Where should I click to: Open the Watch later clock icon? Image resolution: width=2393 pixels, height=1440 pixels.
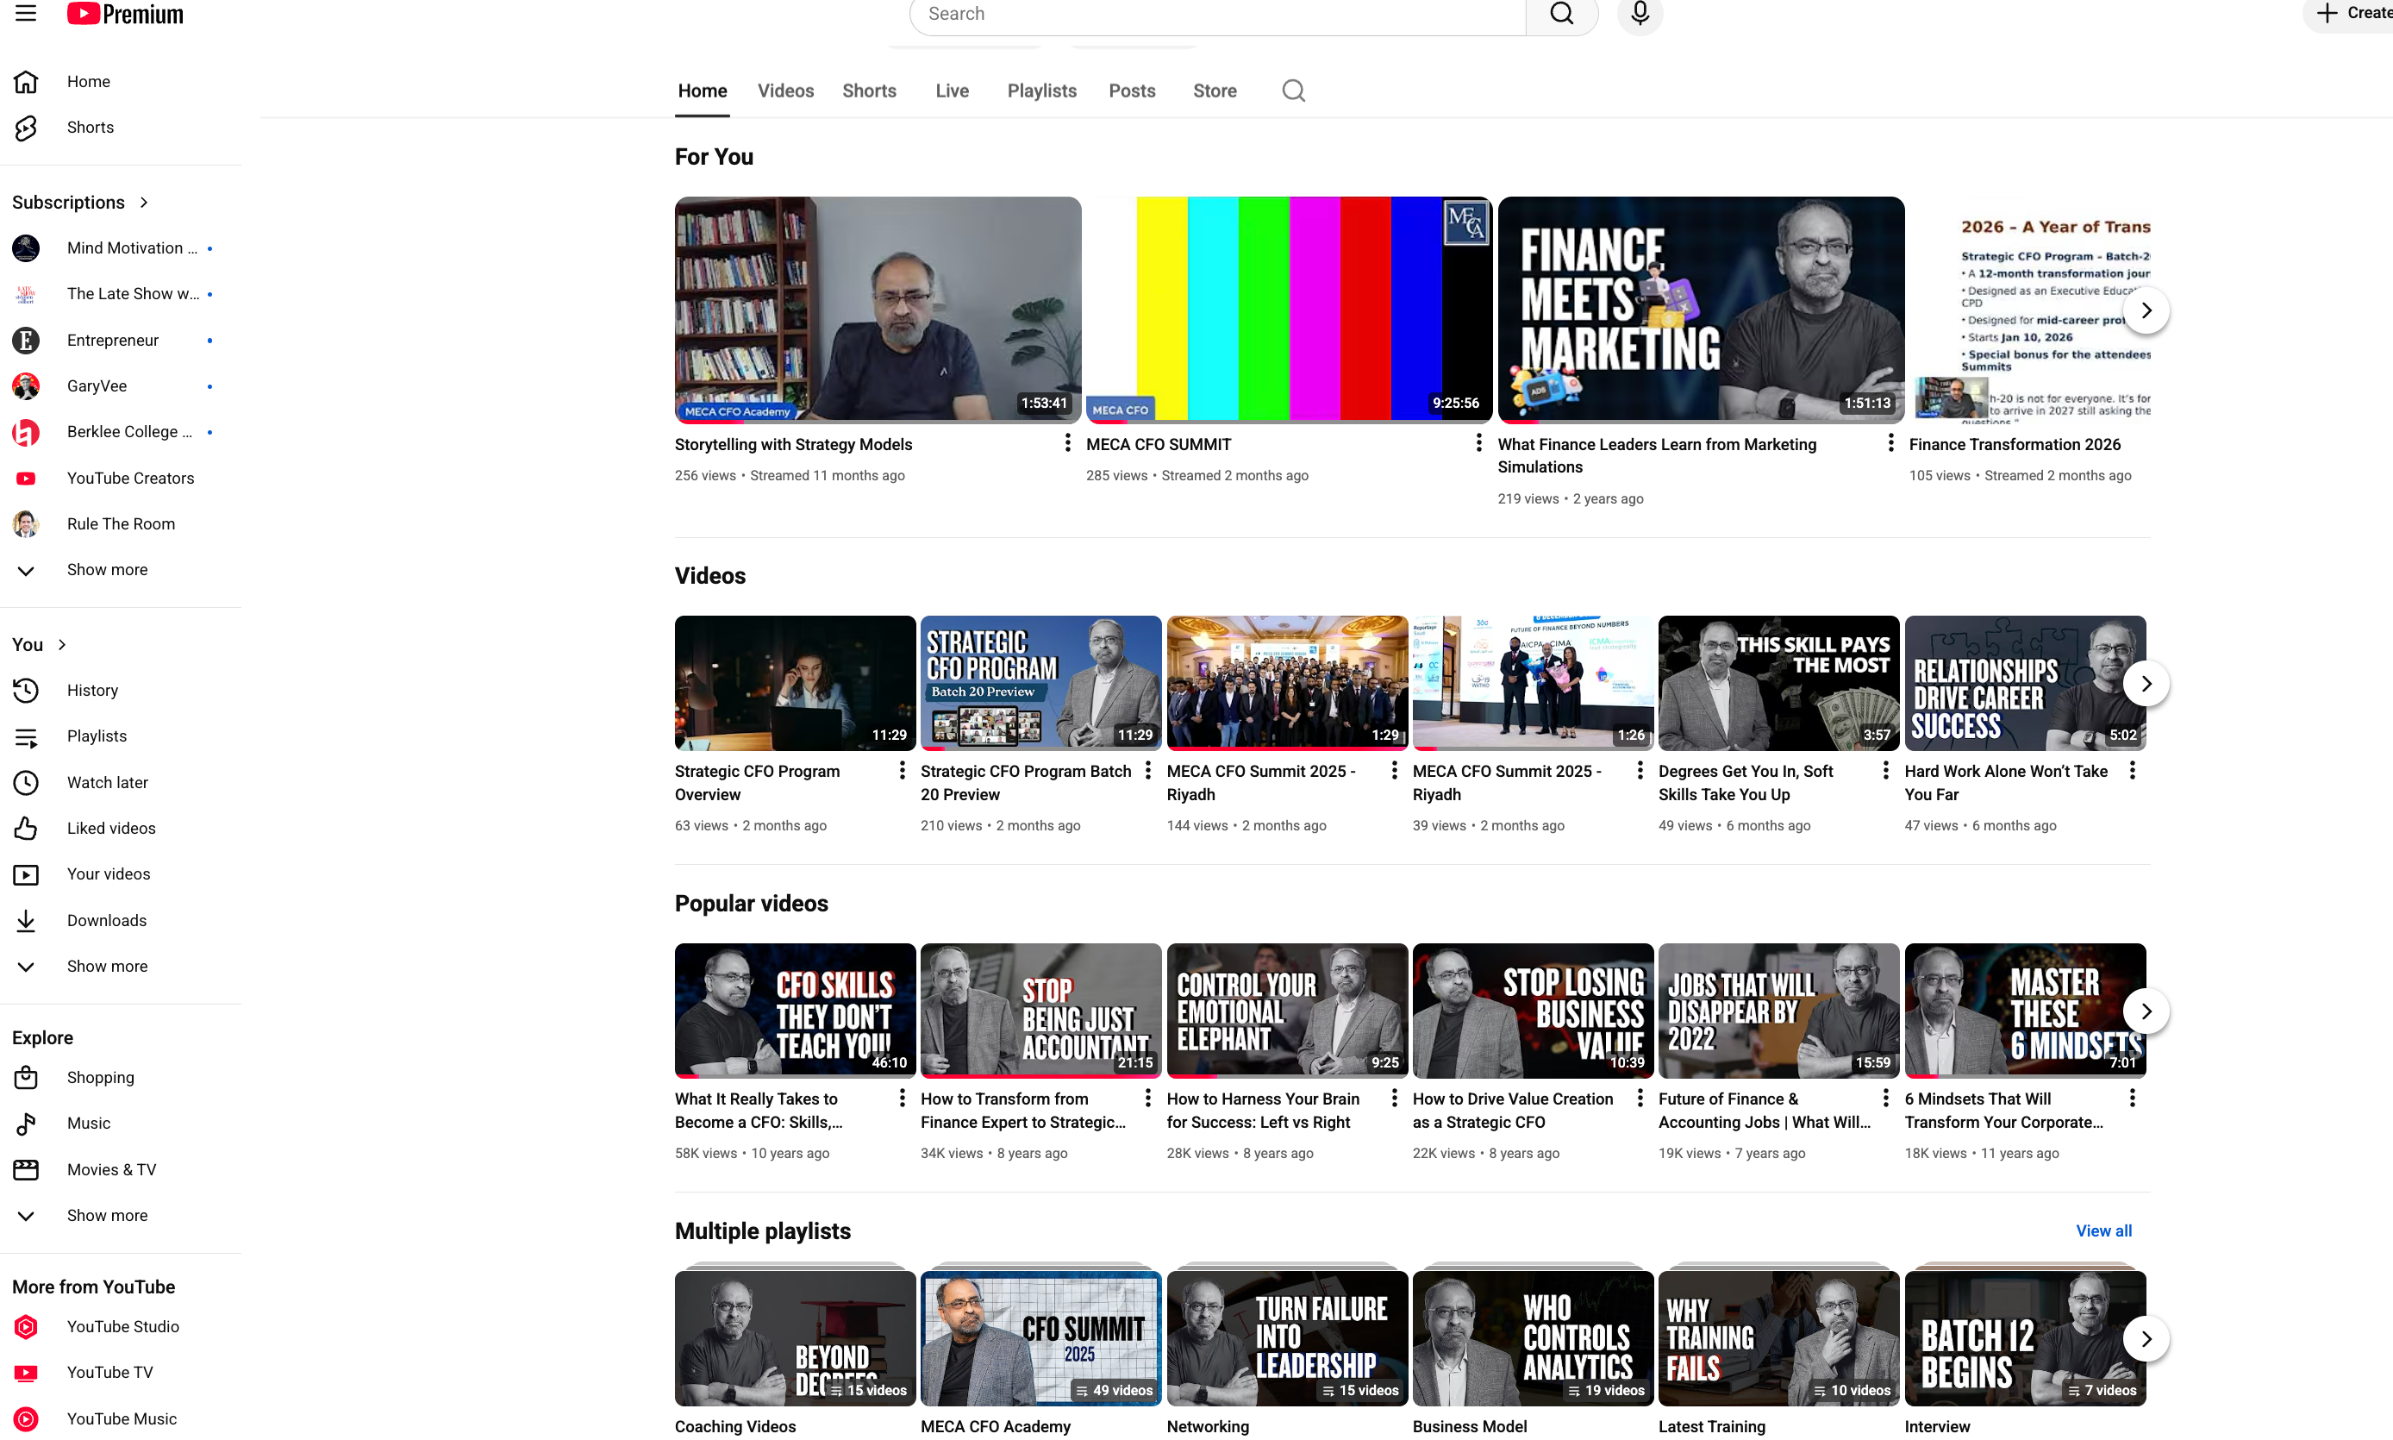pyautogui.click(x=26, y=782)
